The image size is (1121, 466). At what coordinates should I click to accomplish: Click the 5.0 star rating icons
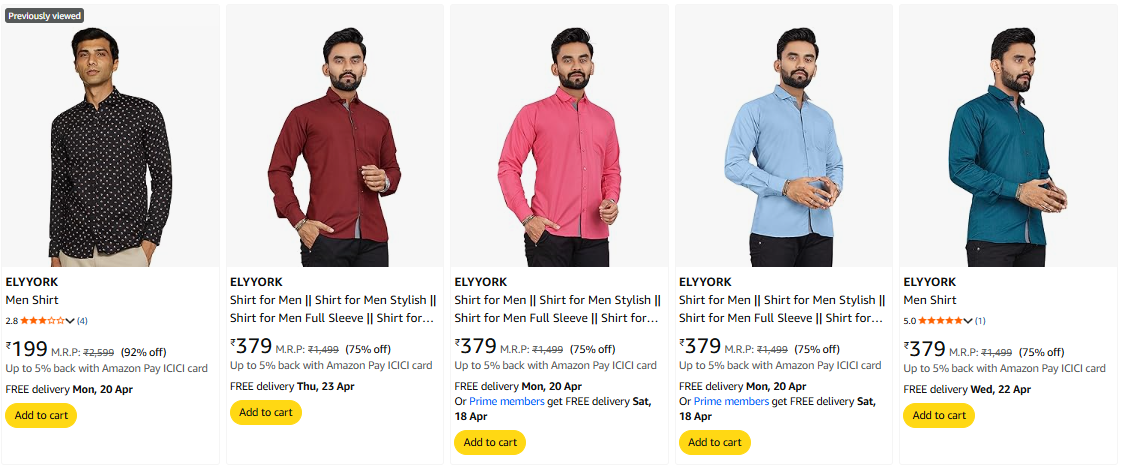(x=940, y=321)
